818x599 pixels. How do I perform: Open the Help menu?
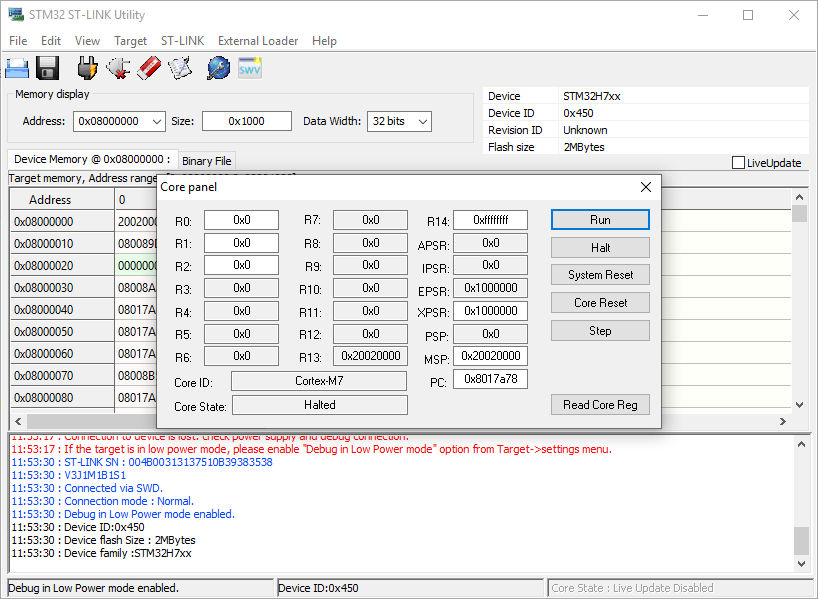pyautogui.click(x=324, y=41)
